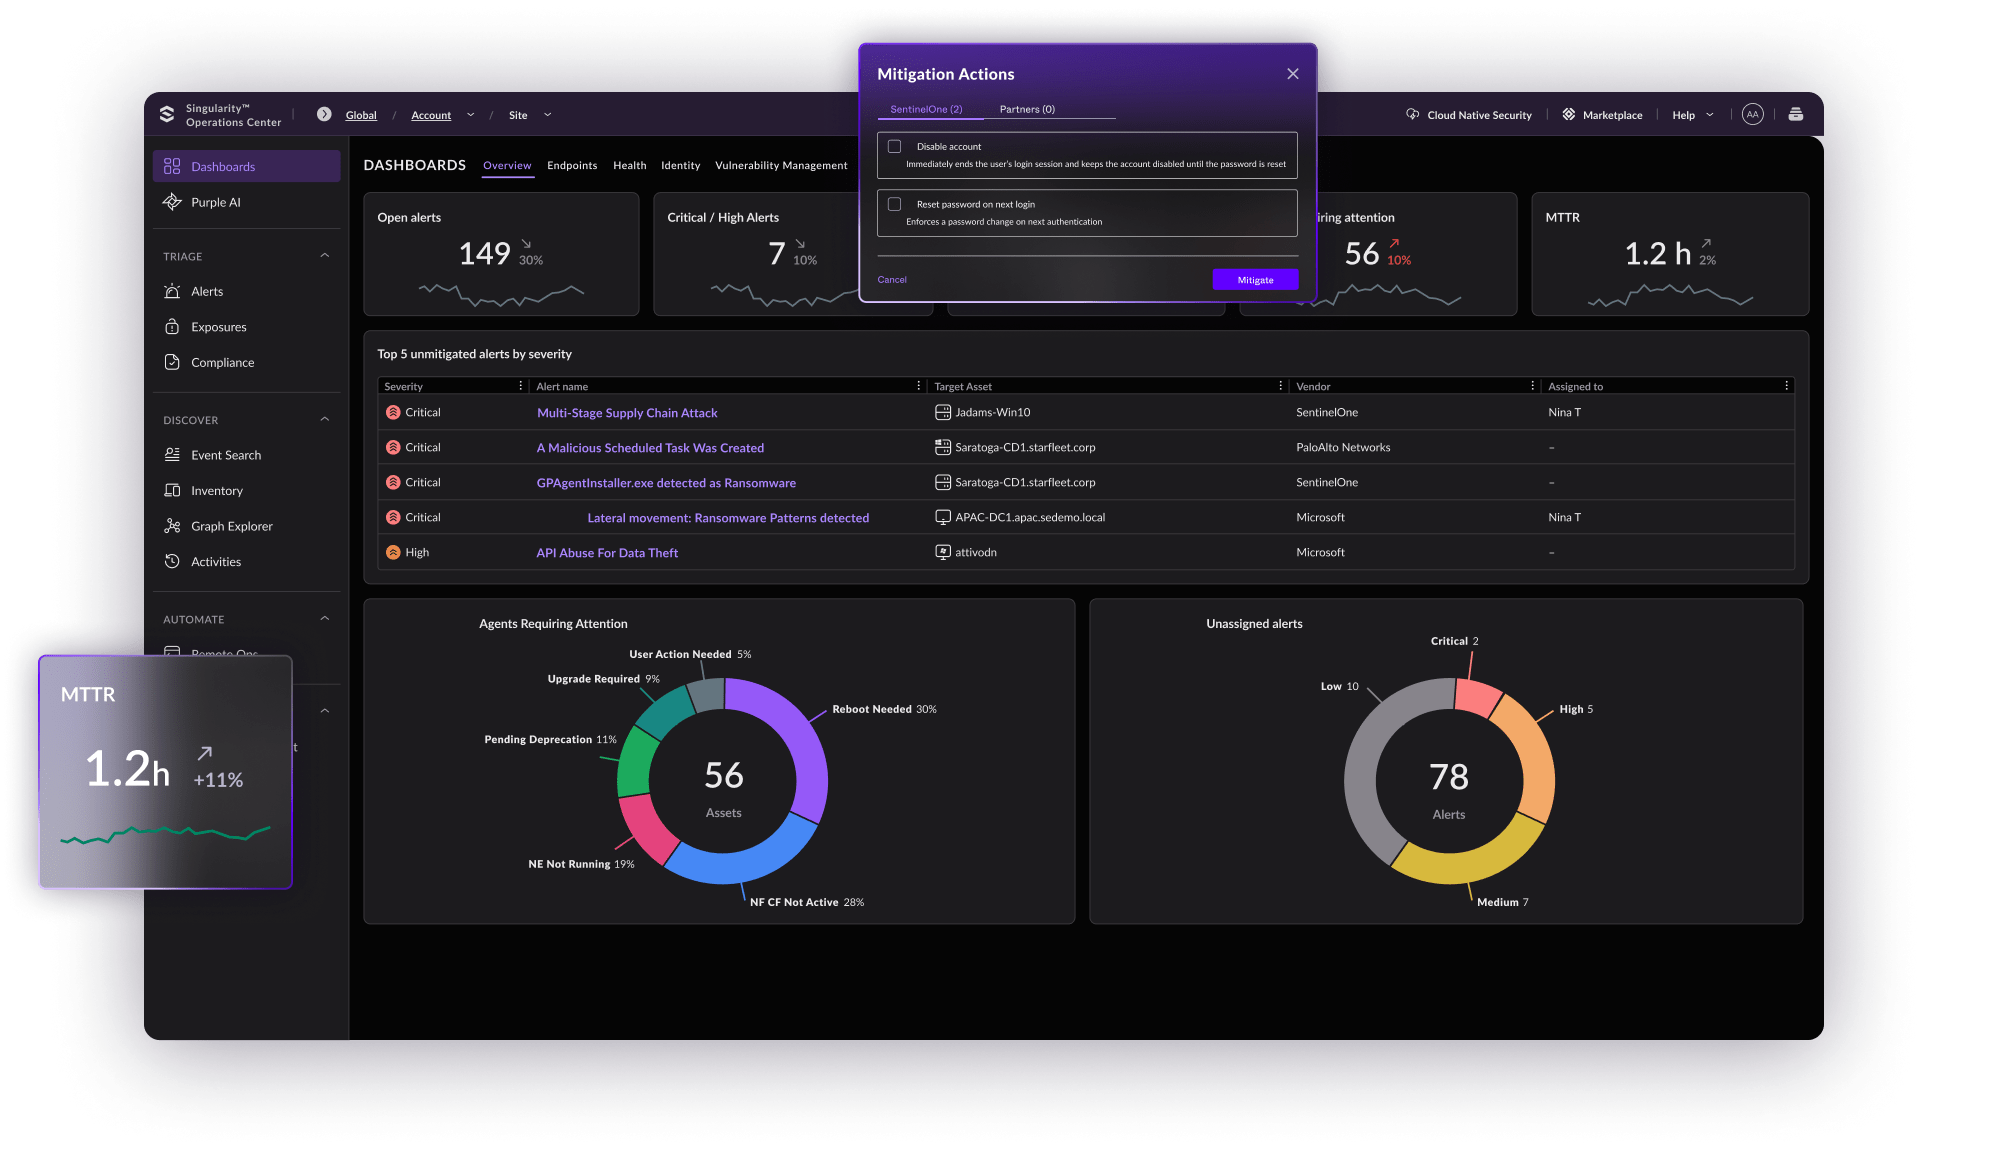Switch to the Partners (0) tab
The image size is (2016, 1149).
tap(1027, 109)
